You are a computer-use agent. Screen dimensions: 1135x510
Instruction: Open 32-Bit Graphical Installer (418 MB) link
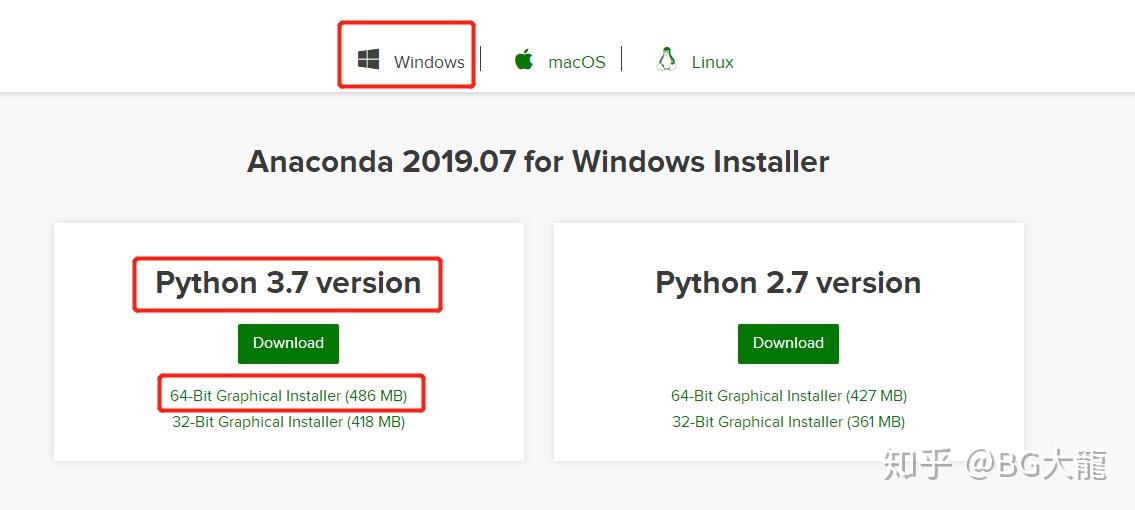pyautogui.click(x=289, y=422)
